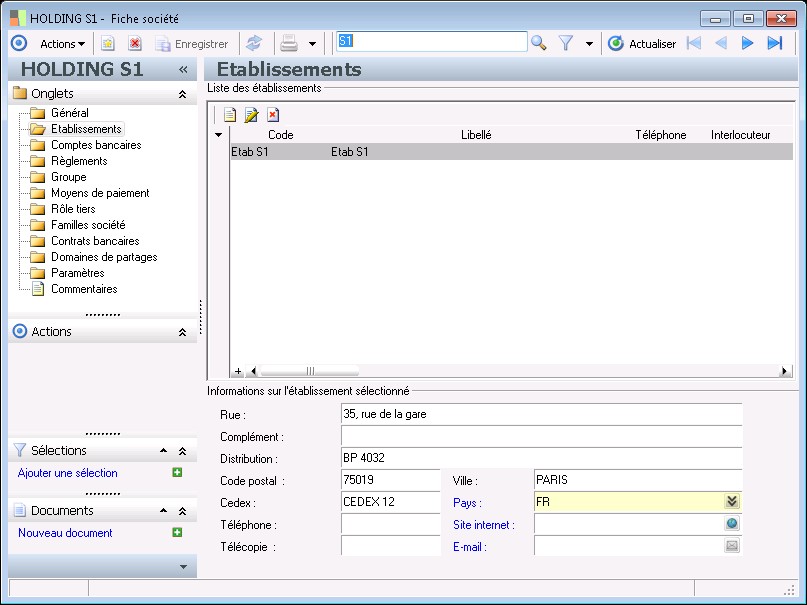This screenshot has width=807, height=605.
Task: Click into the Rue address field
Action: pos(540,414)
